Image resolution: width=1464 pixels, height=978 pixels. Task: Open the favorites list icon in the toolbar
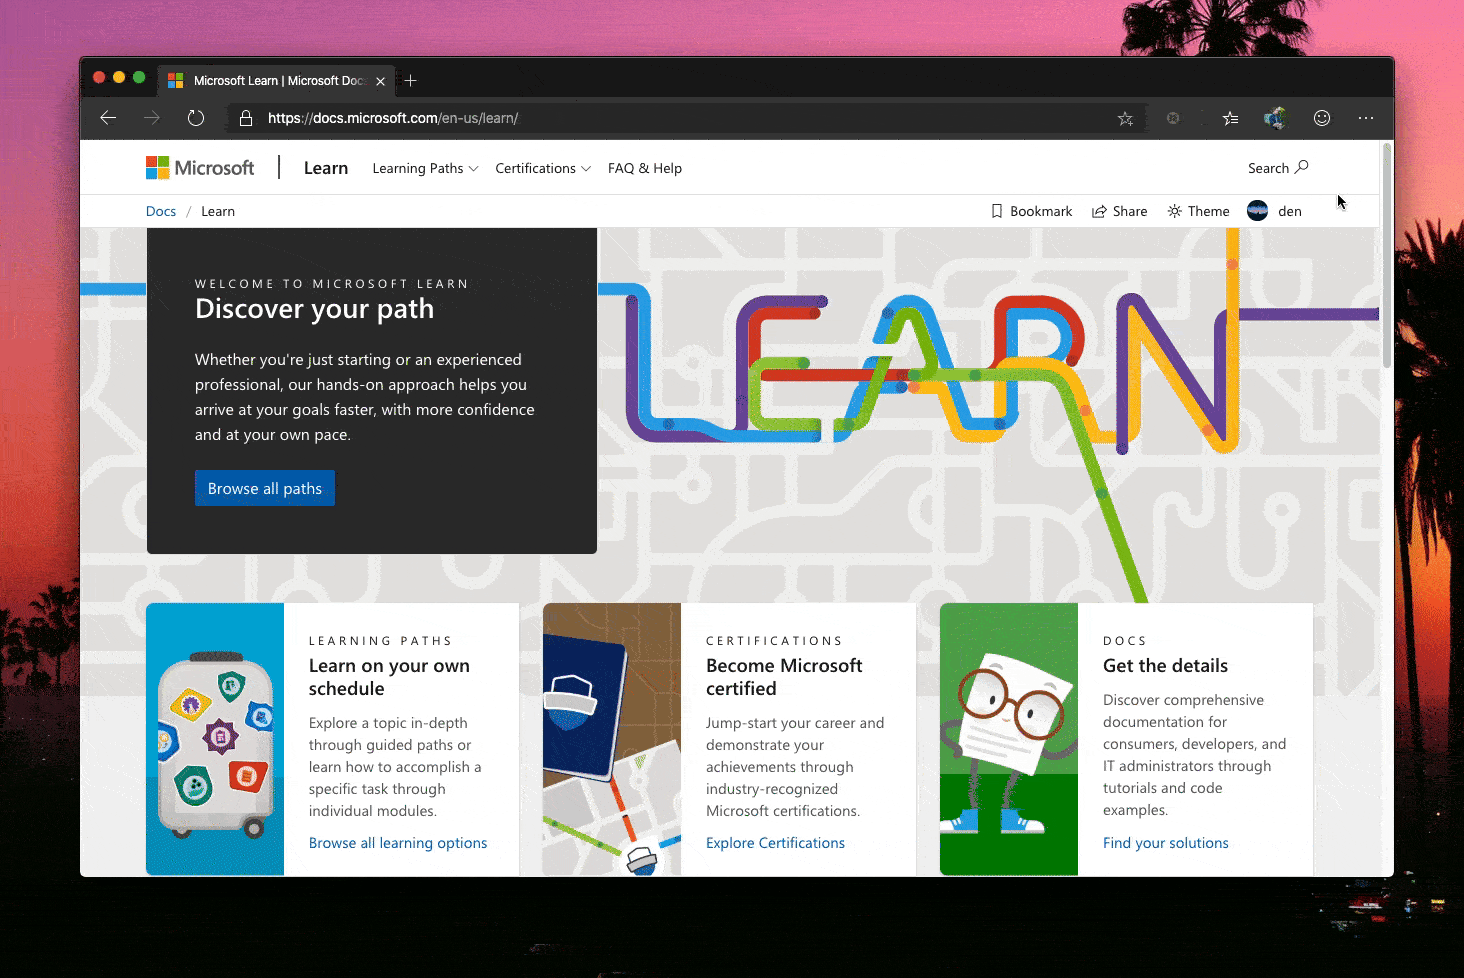pyautogui.click(x=1230, y=118)
